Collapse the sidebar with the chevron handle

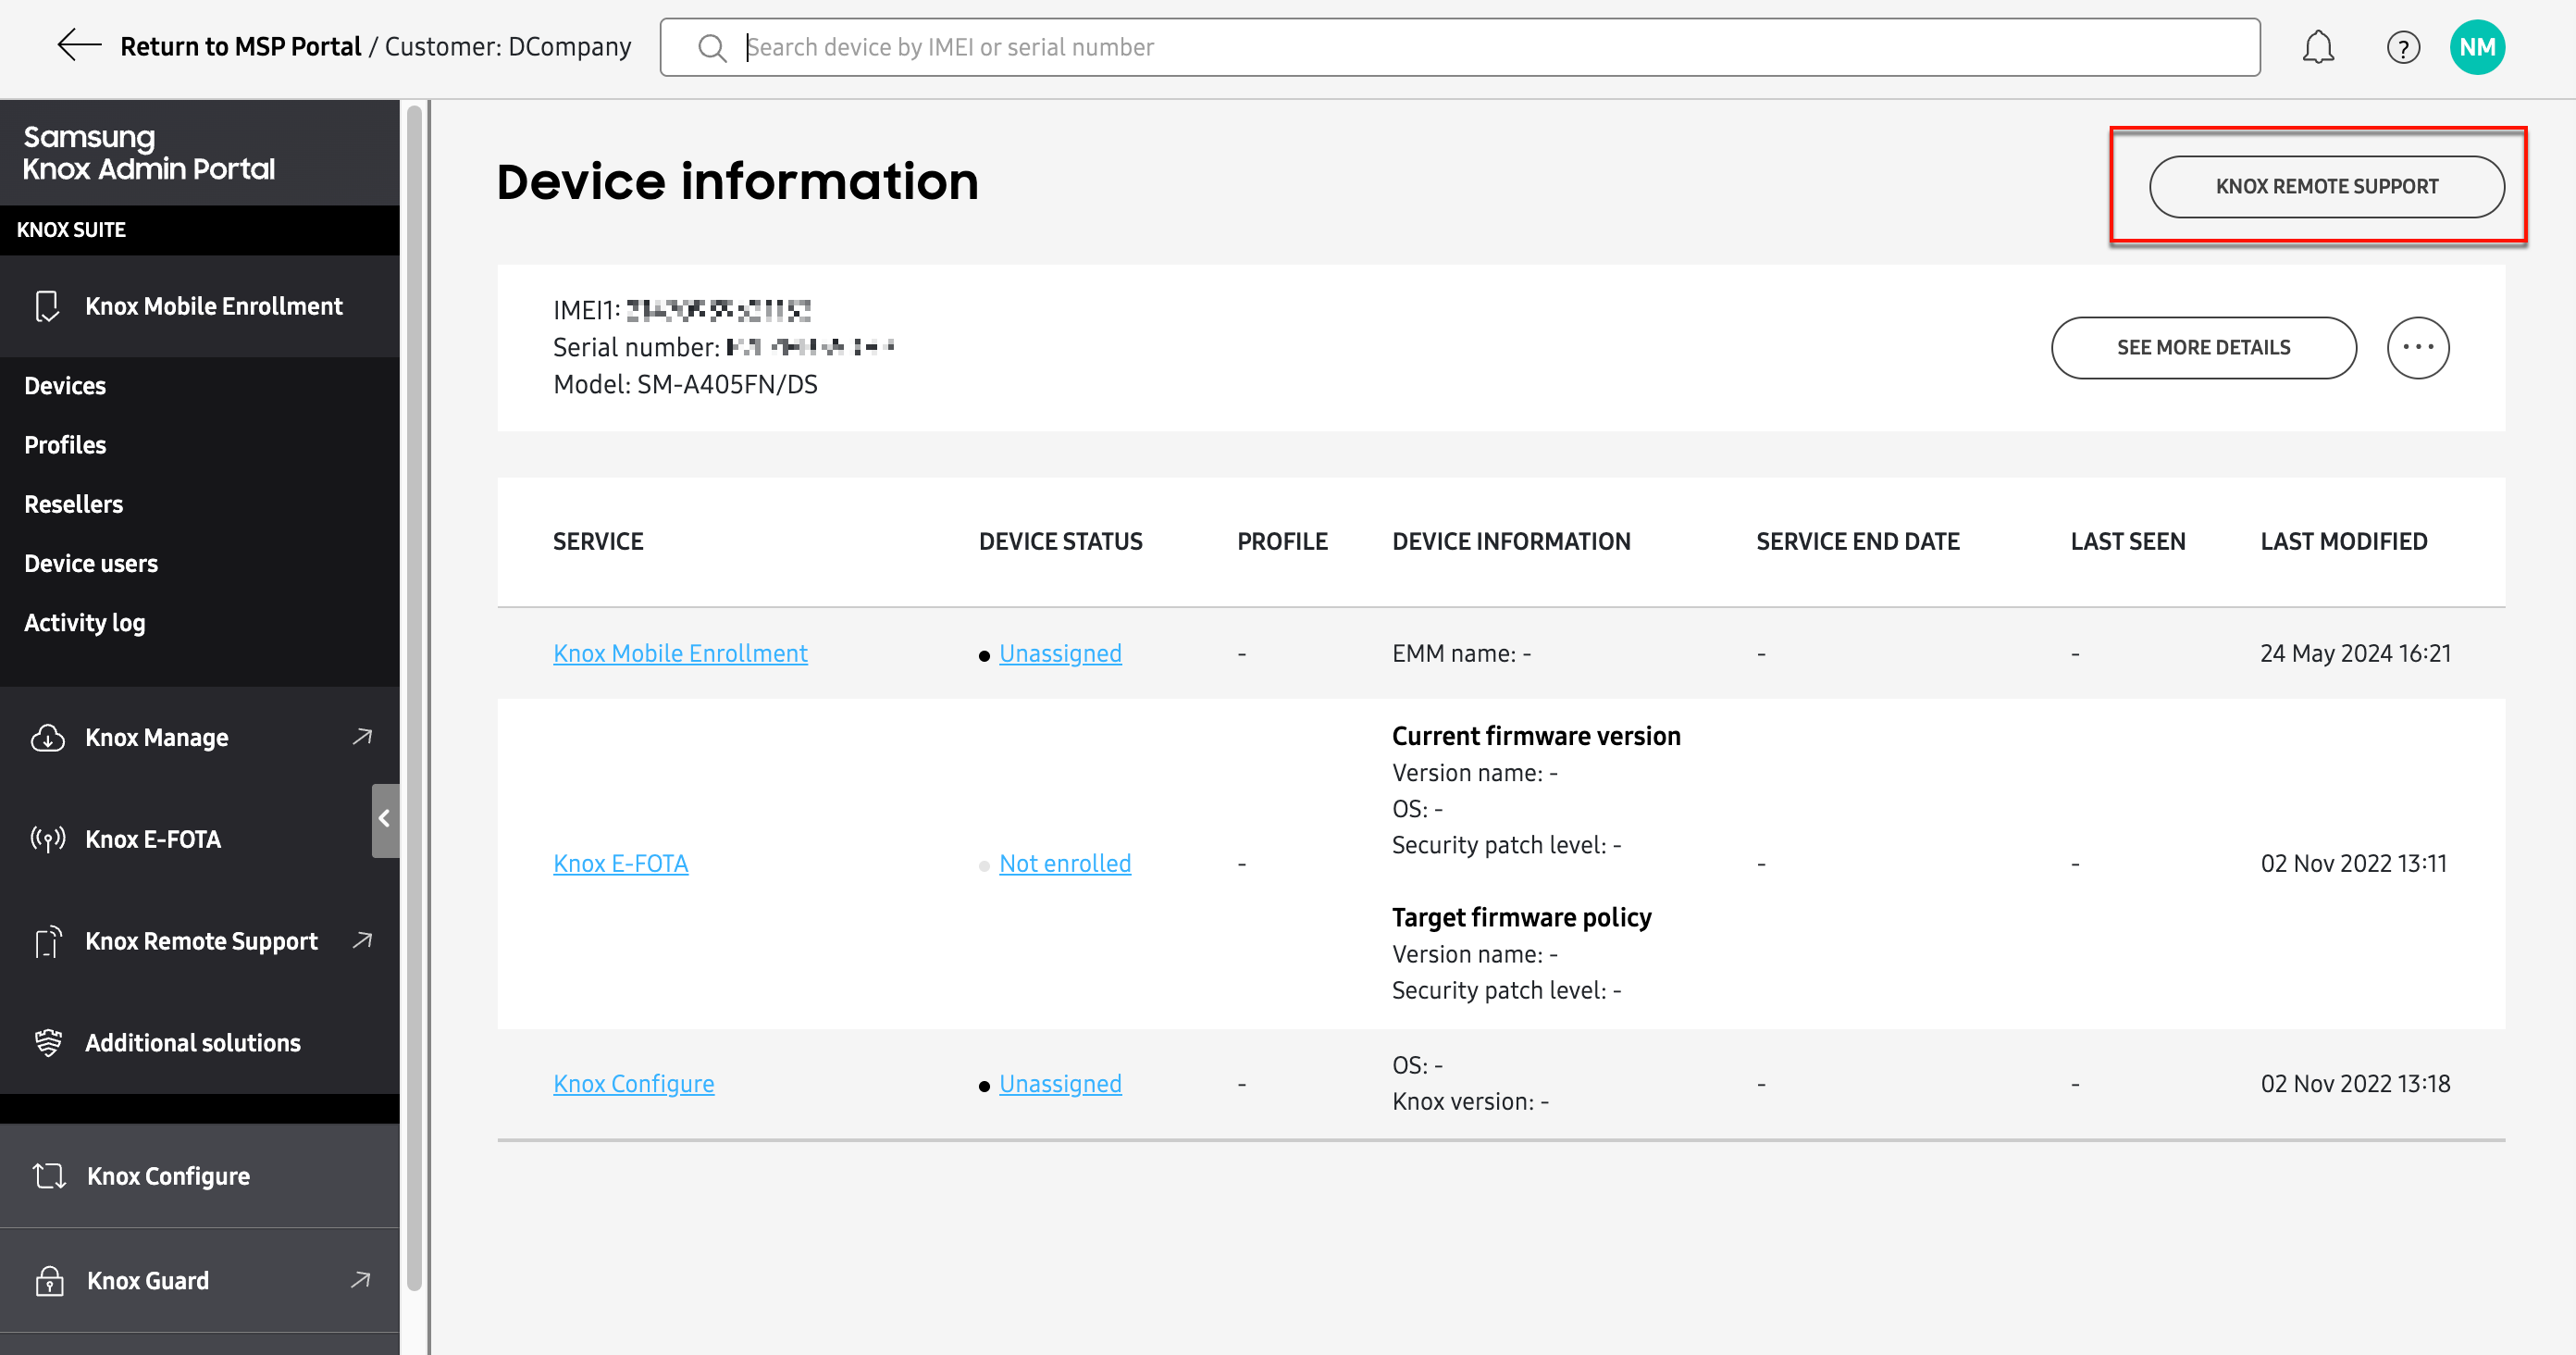pos(385,819)
